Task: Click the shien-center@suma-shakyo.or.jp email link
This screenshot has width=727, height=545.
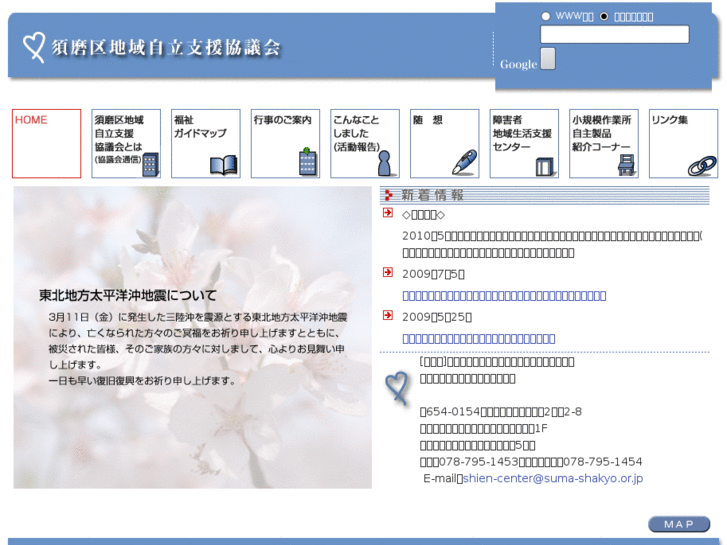Action: [553, 478]
